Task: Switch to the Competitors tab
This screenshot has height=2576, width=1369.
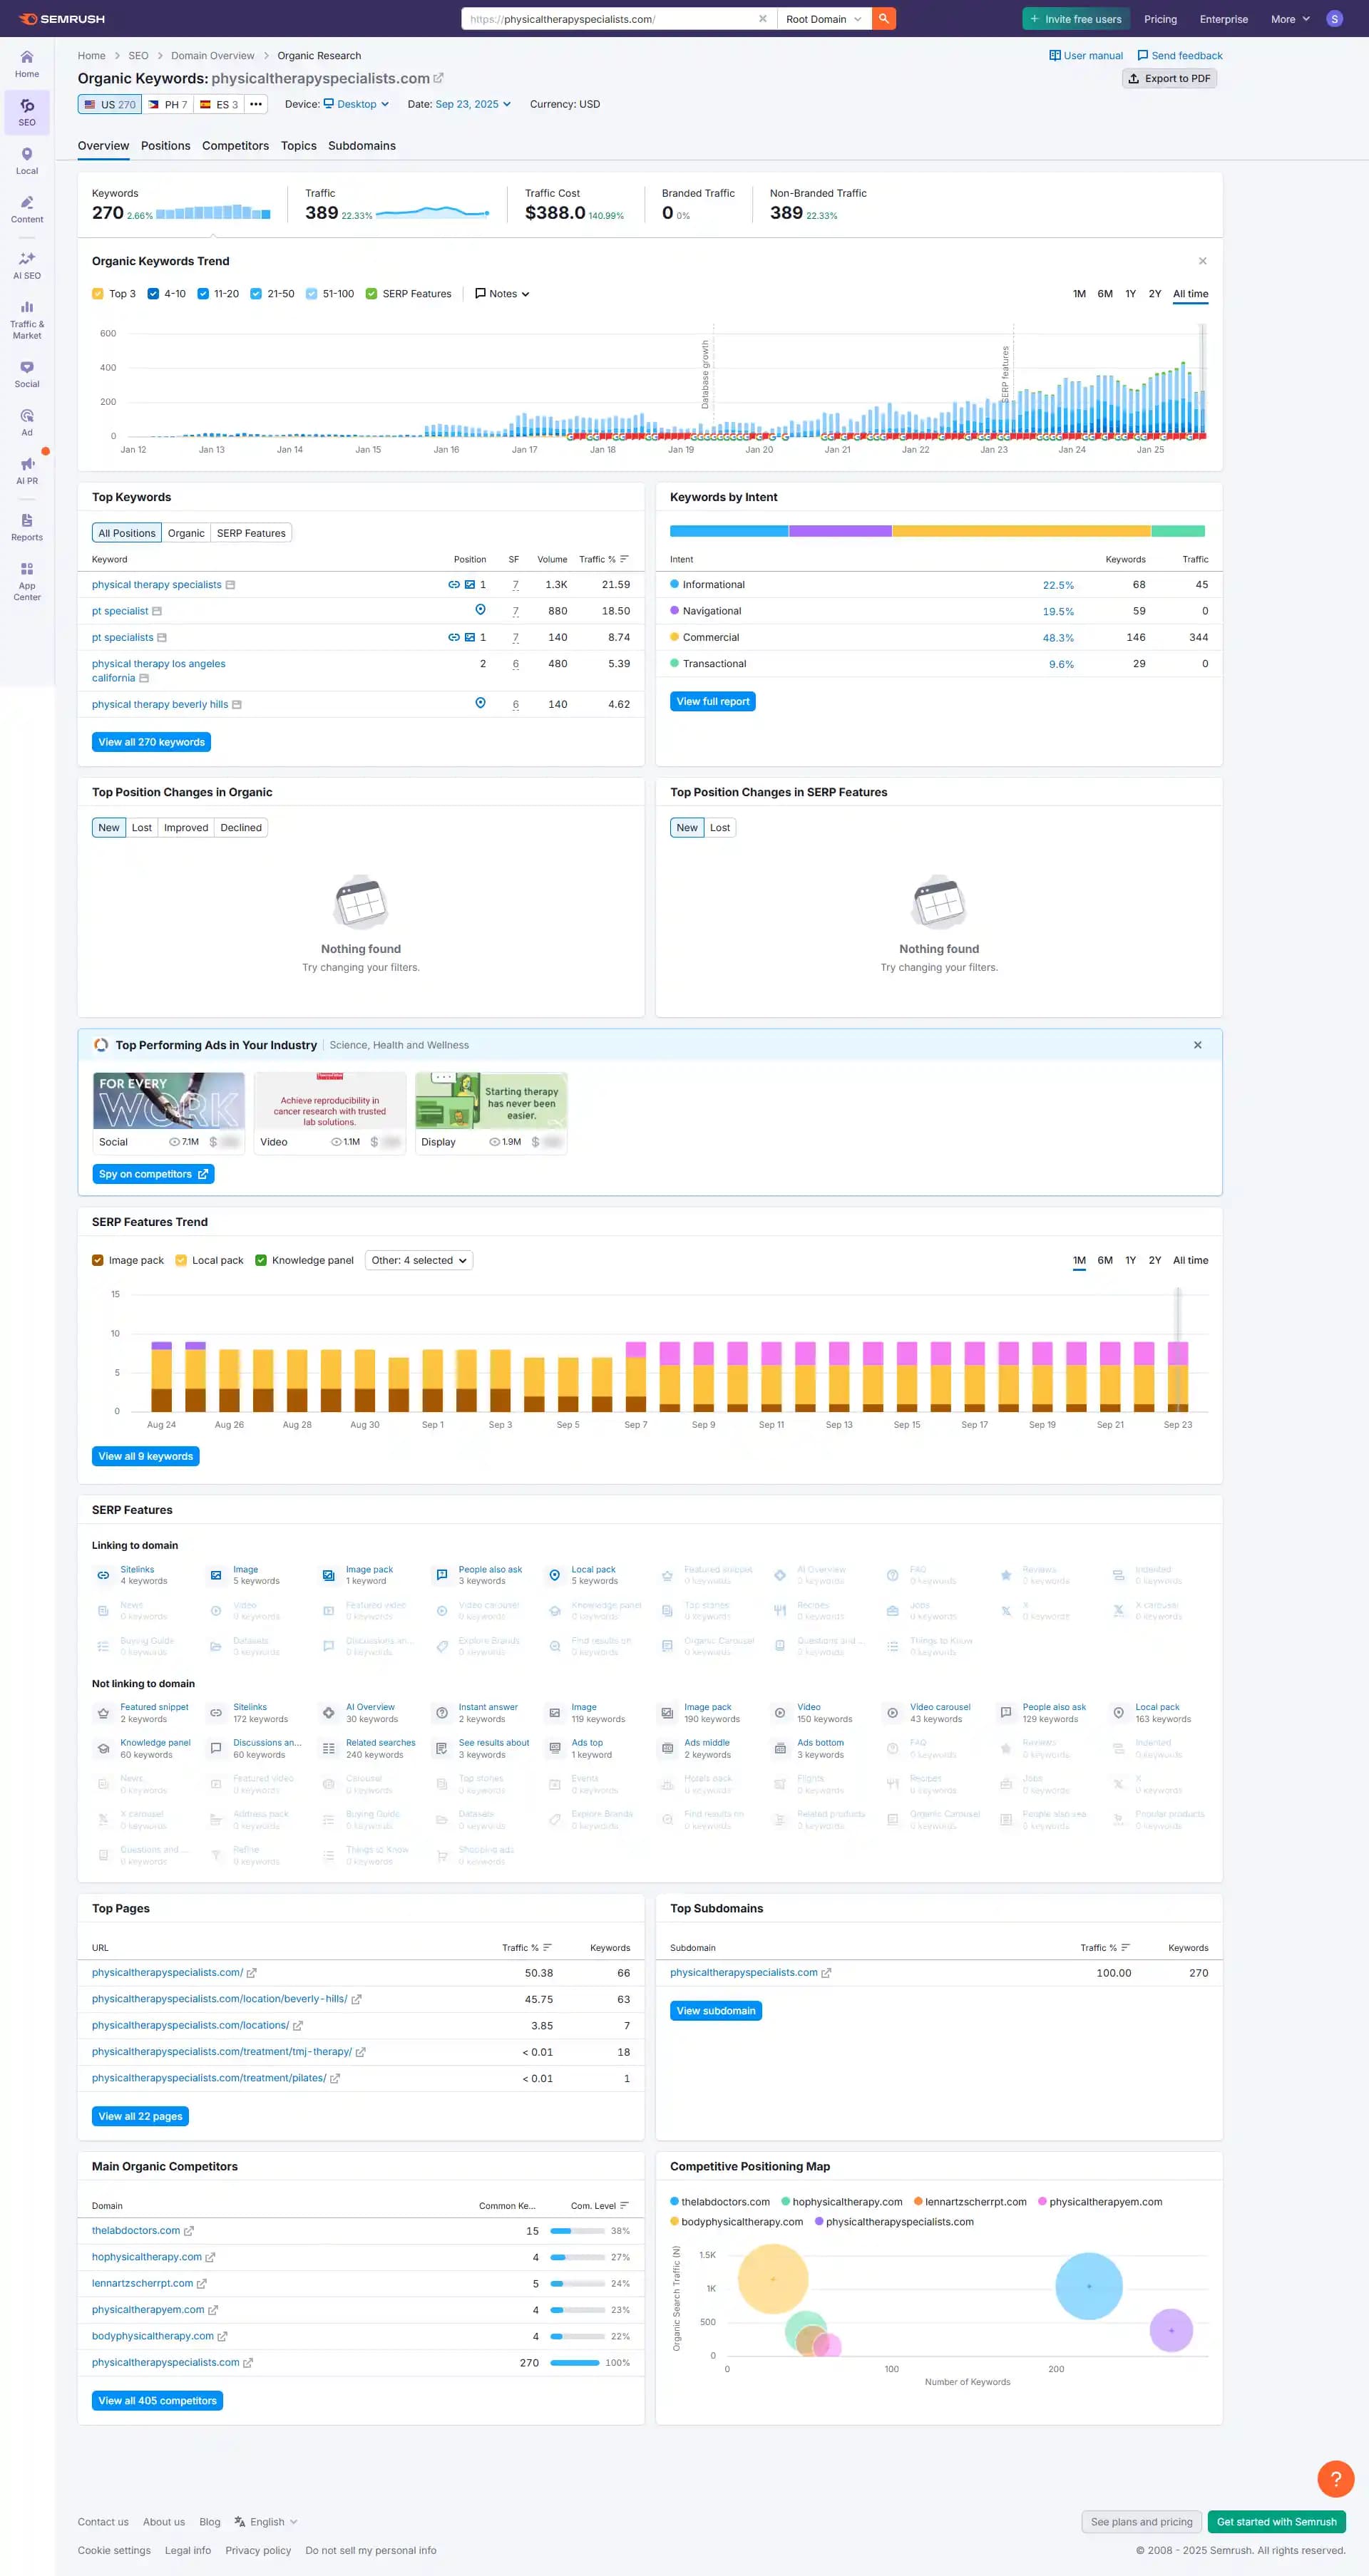Action: 235,146
